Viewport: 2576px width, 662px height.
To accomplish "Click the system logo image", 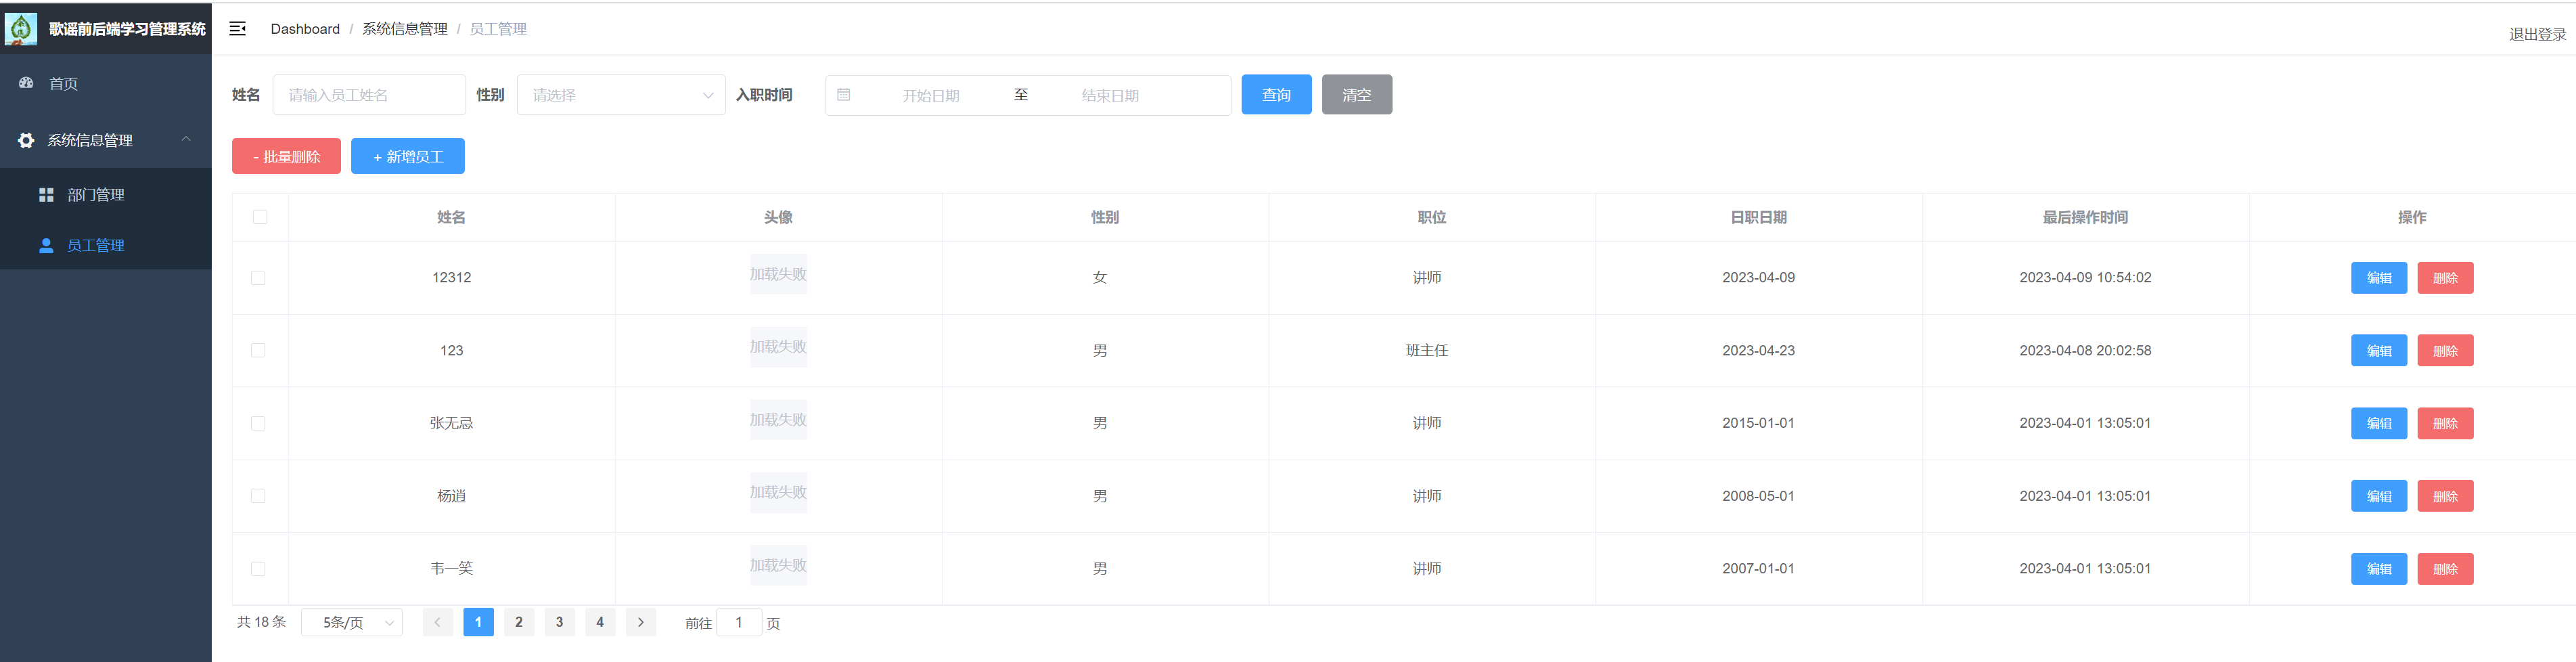I will [x=21, y=29].
